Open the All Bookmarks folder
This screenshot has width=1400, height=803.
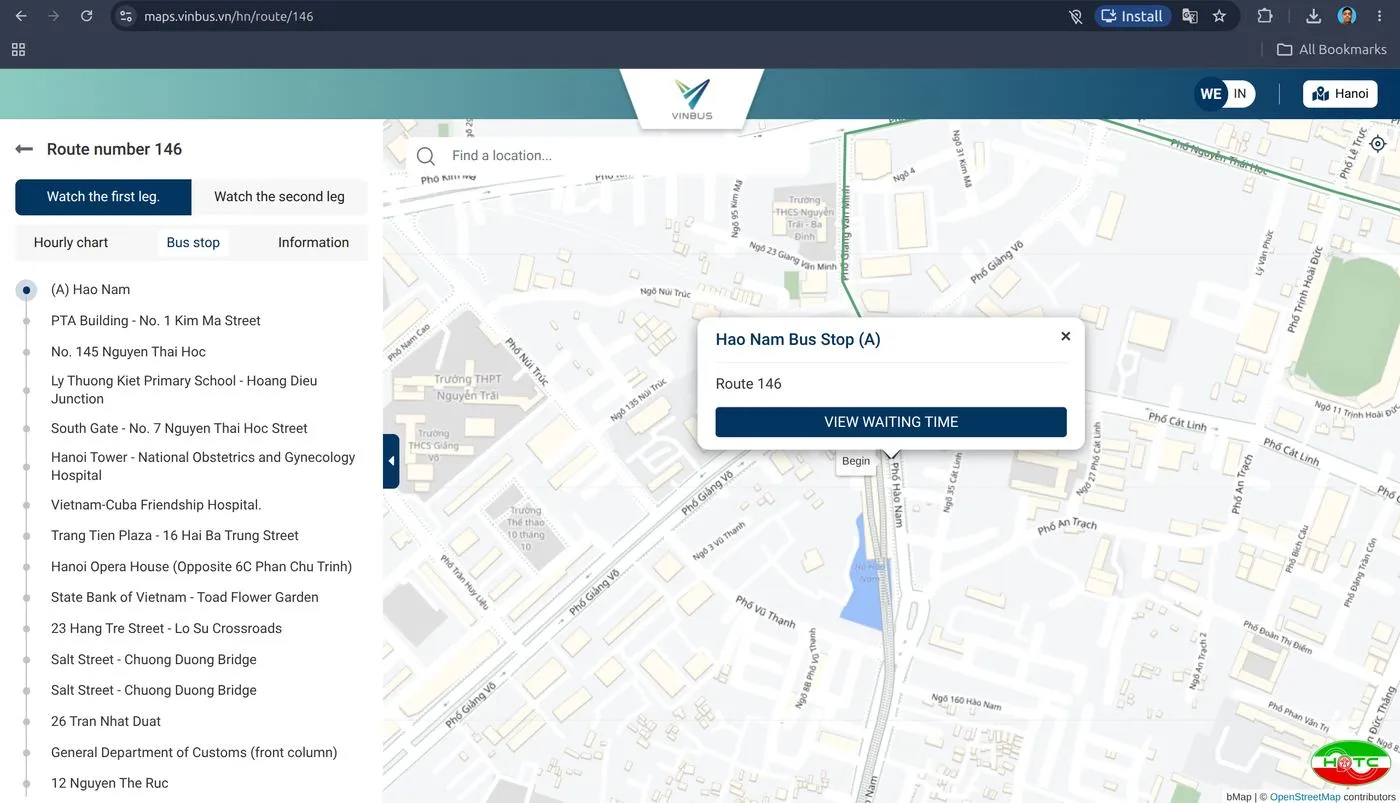click(1332, 49)
